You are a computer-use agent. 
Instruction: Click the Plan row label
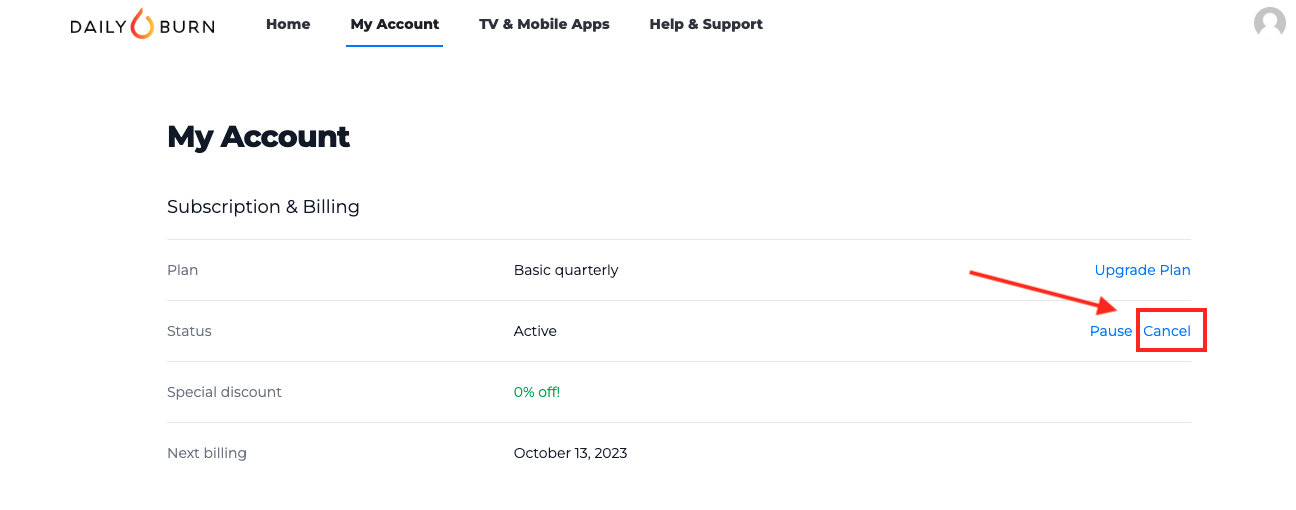(x=183, y=270)
